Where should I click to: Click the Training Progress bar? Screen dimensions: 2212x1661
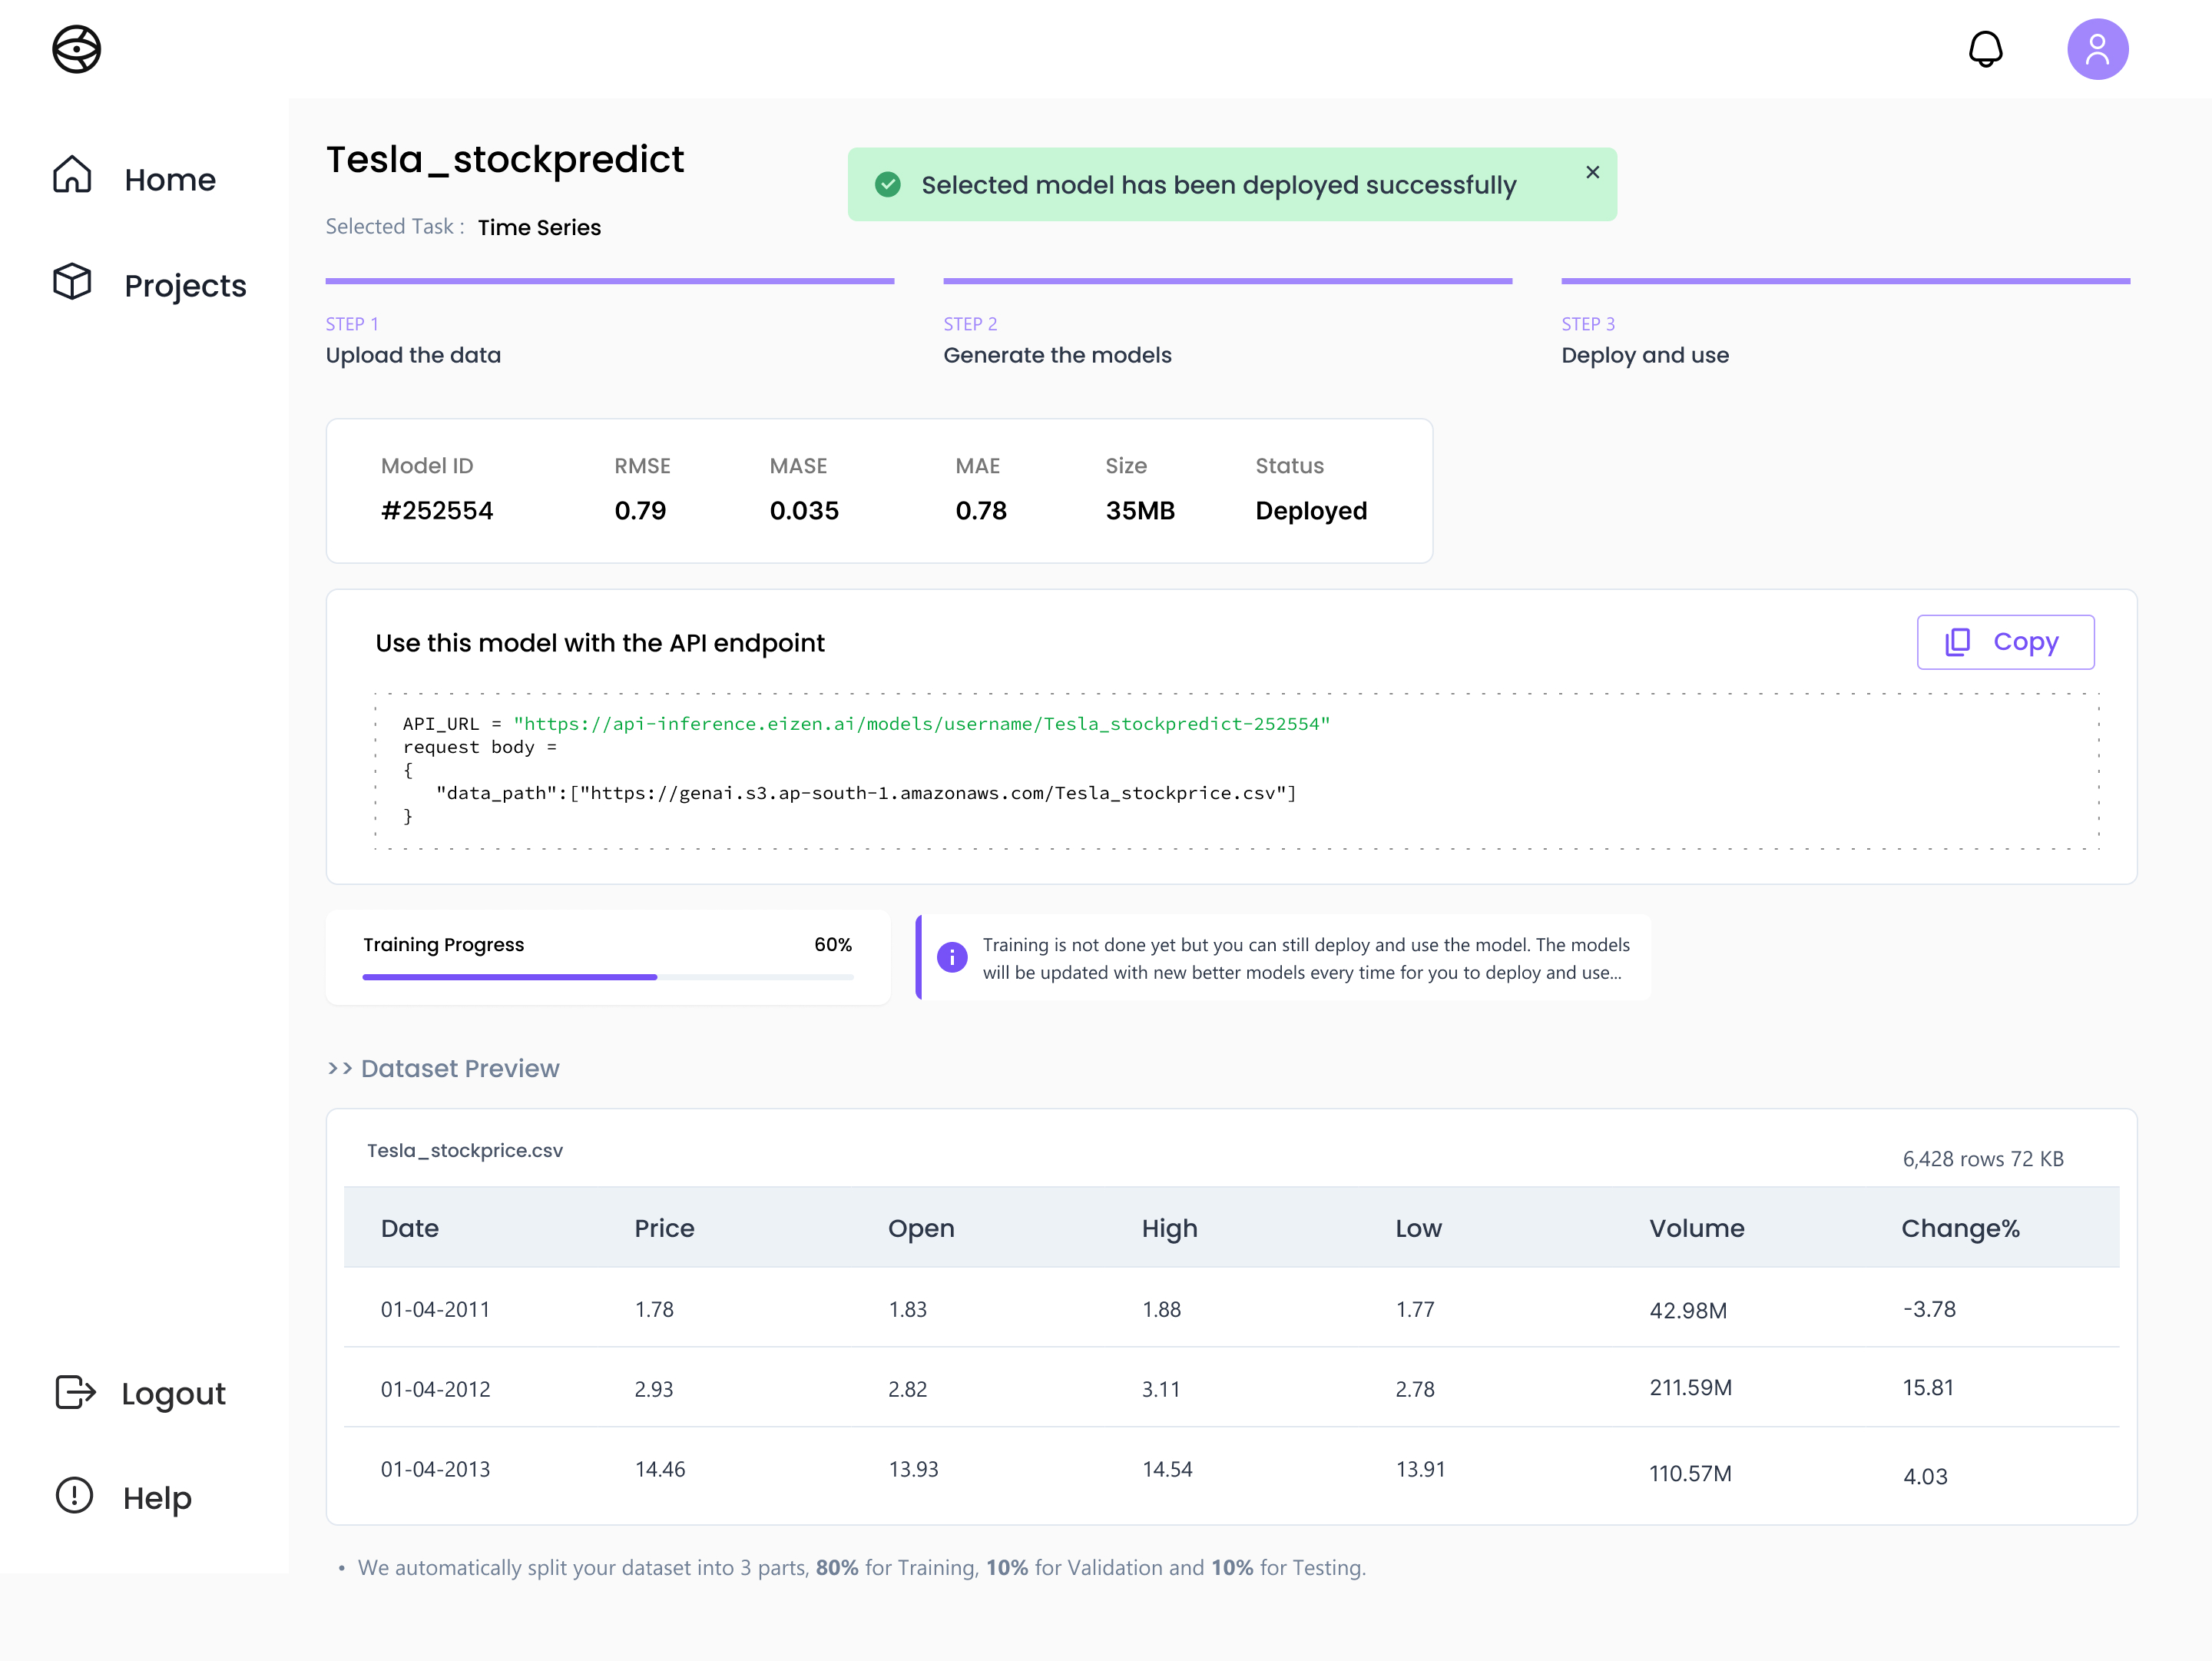(607, 977)
